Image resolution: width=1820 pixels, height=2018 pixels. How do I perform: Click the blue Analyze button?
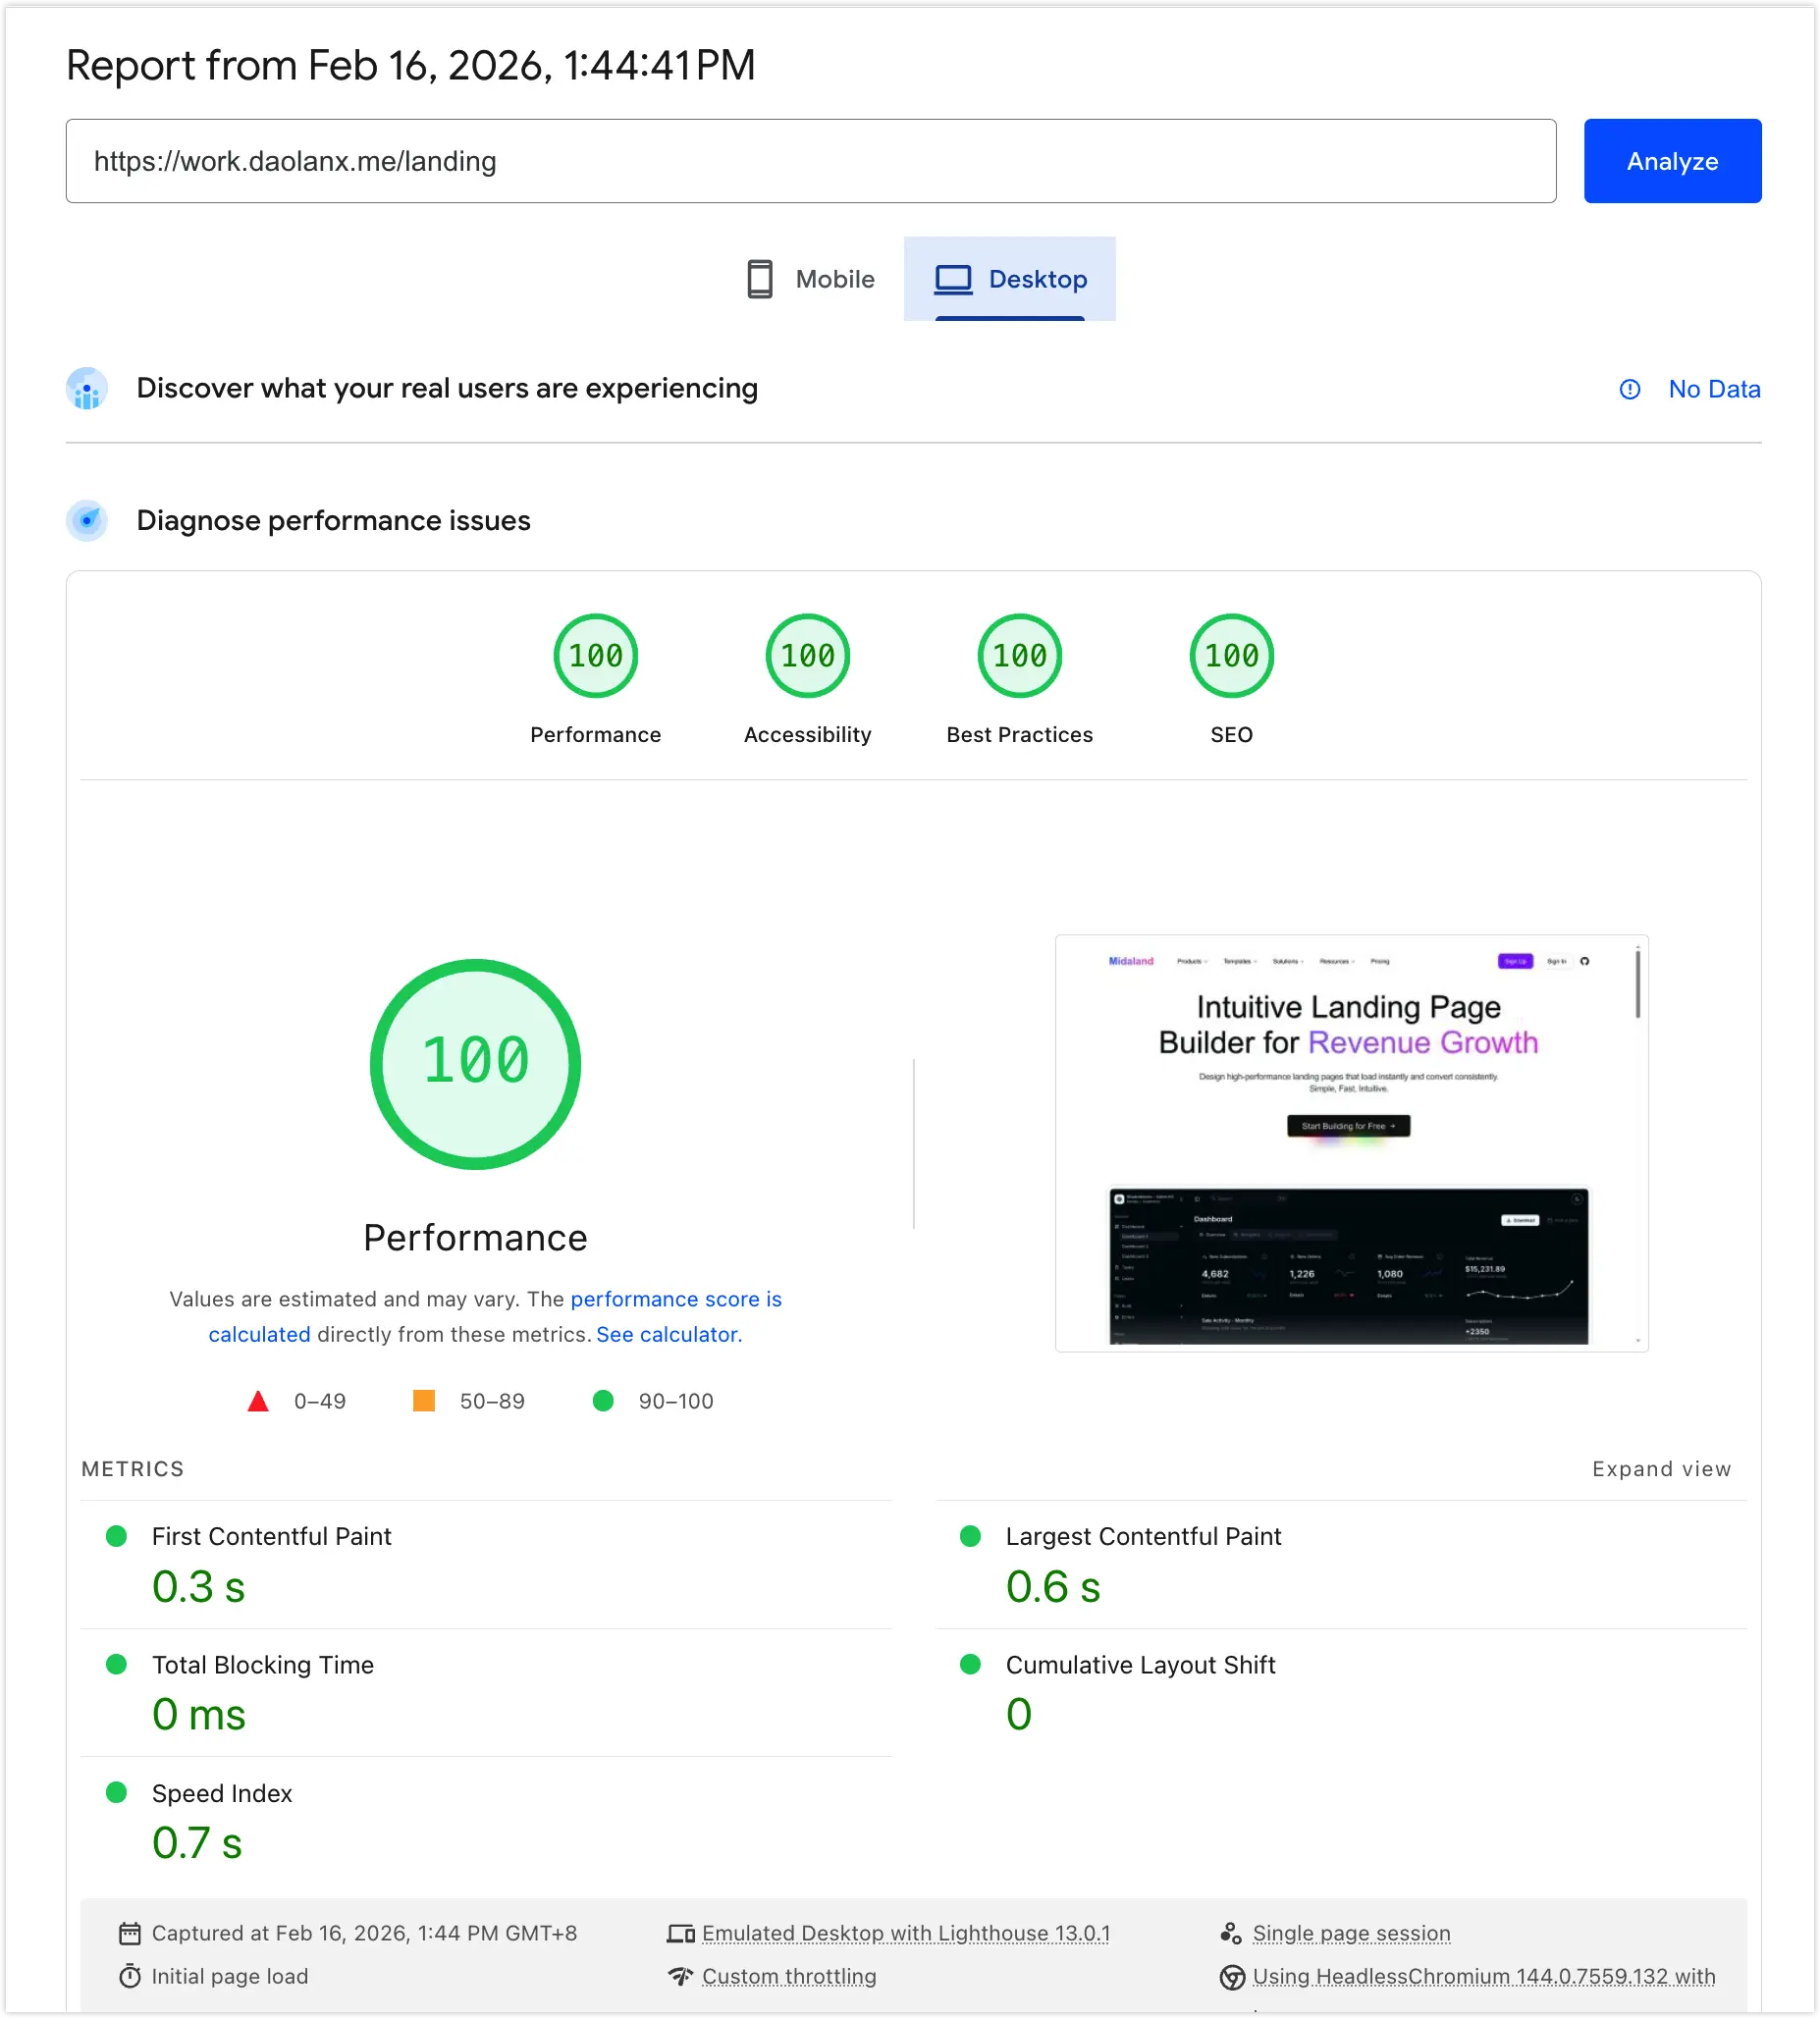[x=1671, y=161]
